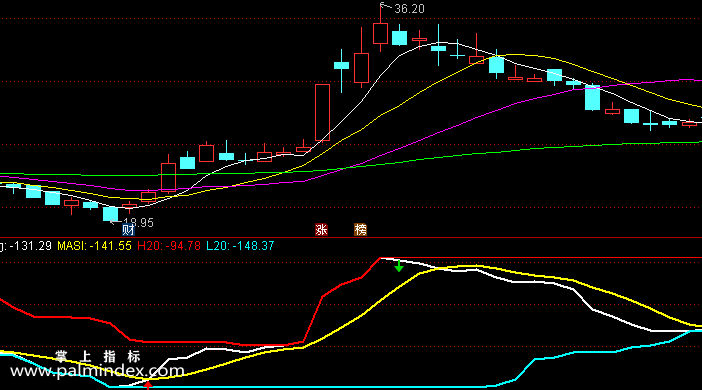Select the candlestick at the 36.20 peak
The height and width of the screenshot is (390, 702).
[x=381, y=28]
